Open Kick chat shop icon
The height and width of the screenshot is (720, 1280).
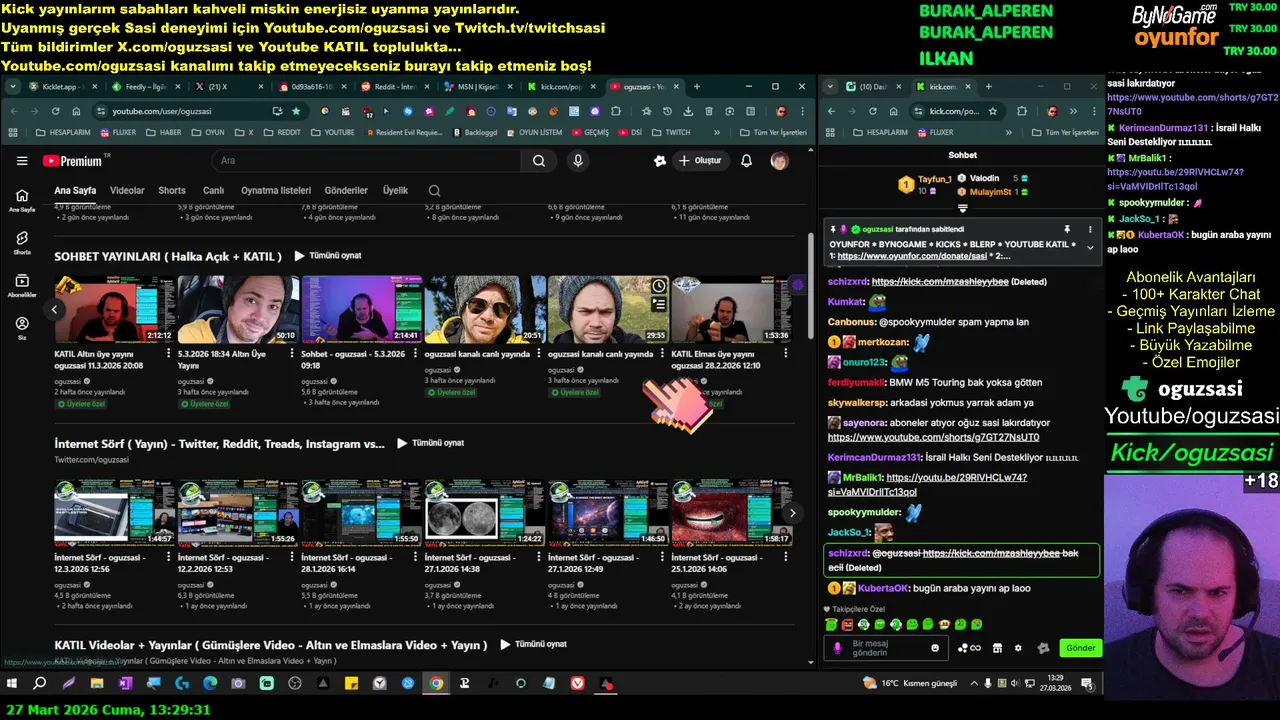[x=997, y=648]
